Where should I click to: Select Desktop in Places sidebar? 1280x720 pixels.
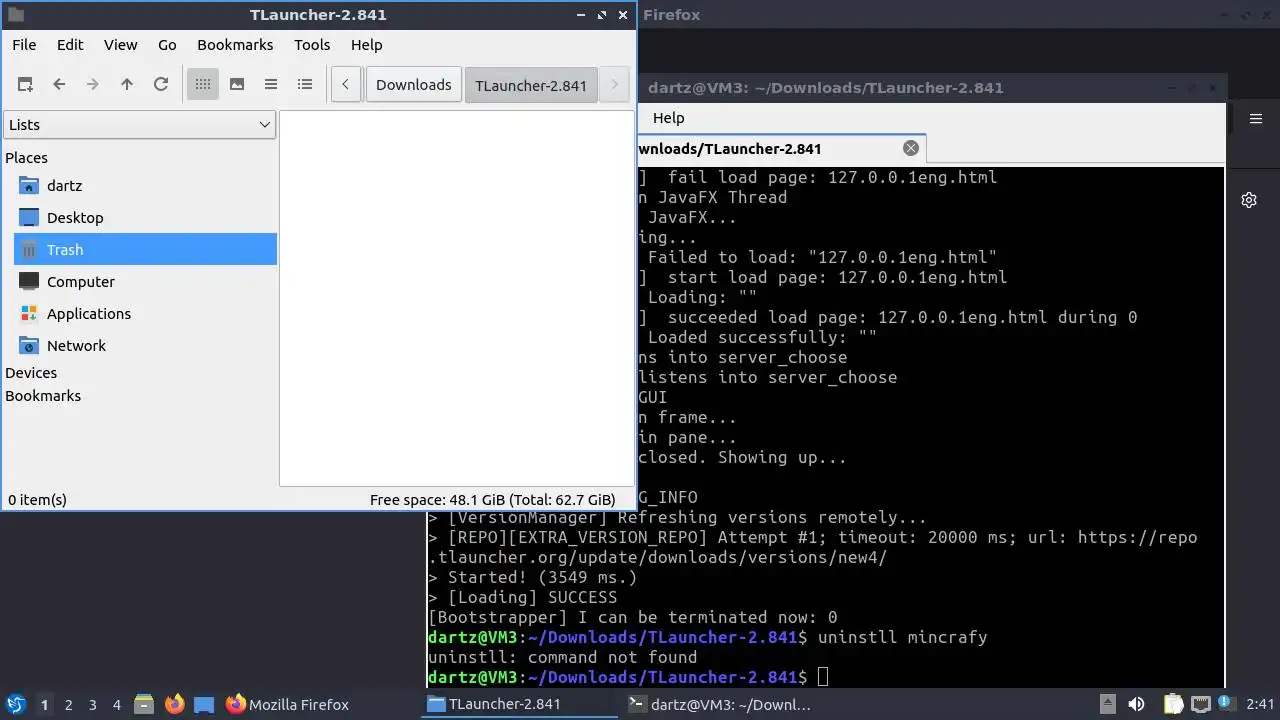(x=145, y=218)
